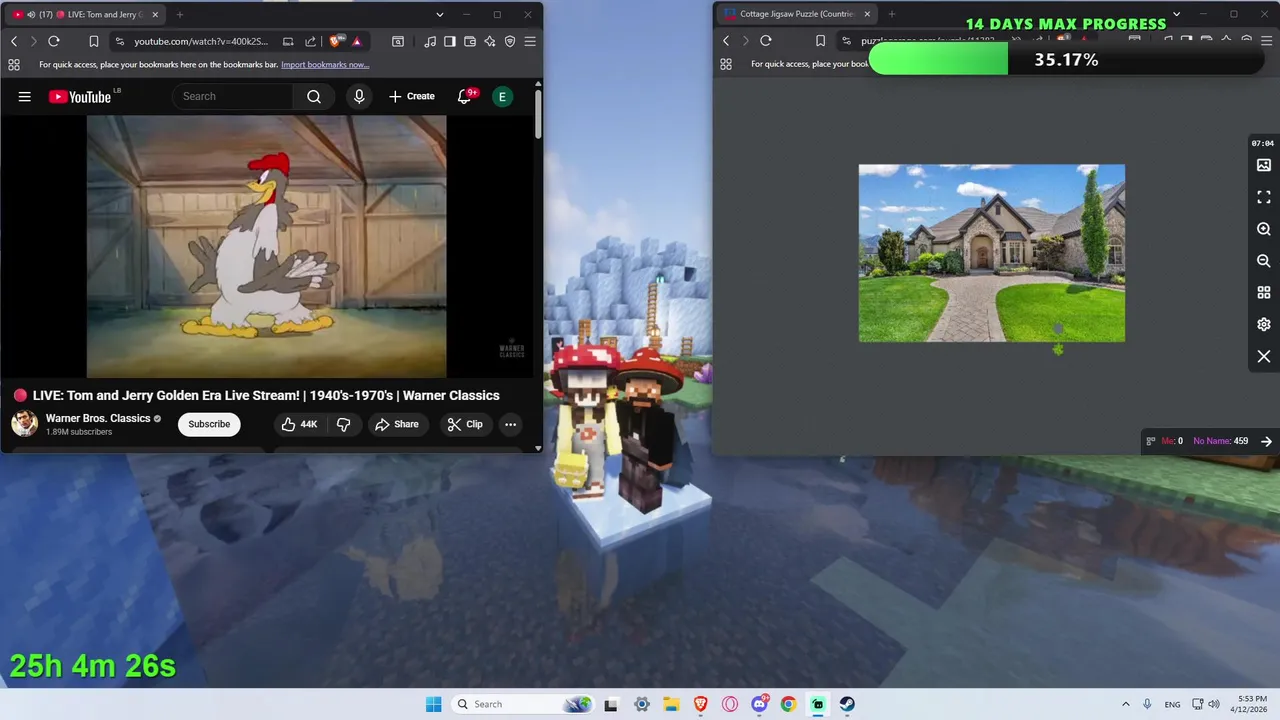Open the YouTube account avatar E
This screenshot has width=1280, height=720.
(502, 96)
